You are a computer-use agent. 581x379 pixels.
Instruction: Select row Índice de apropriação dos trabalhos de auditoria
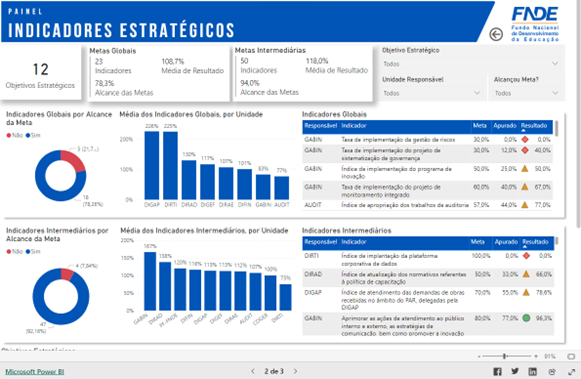(428, 205)
